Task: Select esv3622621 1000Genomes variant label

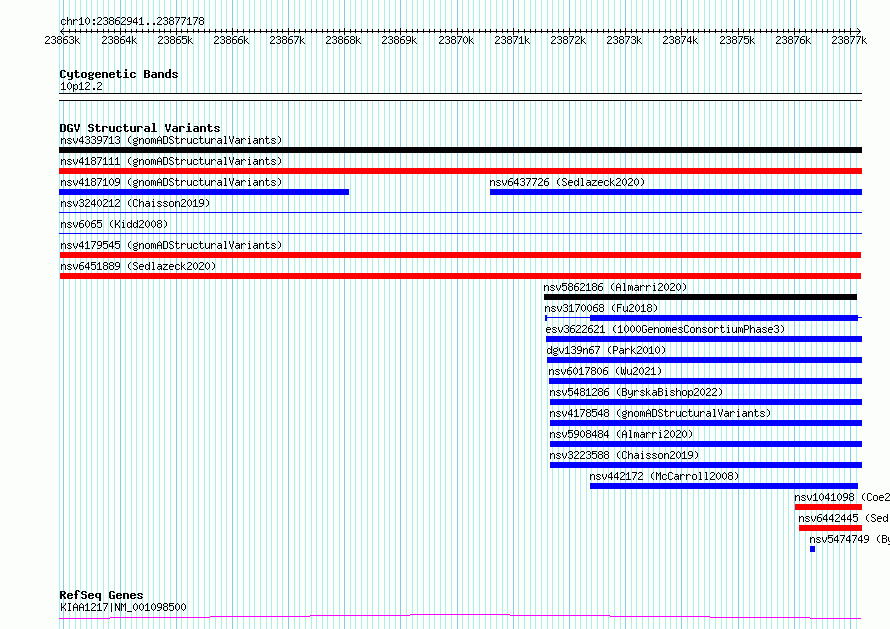Action: [665, 329]
